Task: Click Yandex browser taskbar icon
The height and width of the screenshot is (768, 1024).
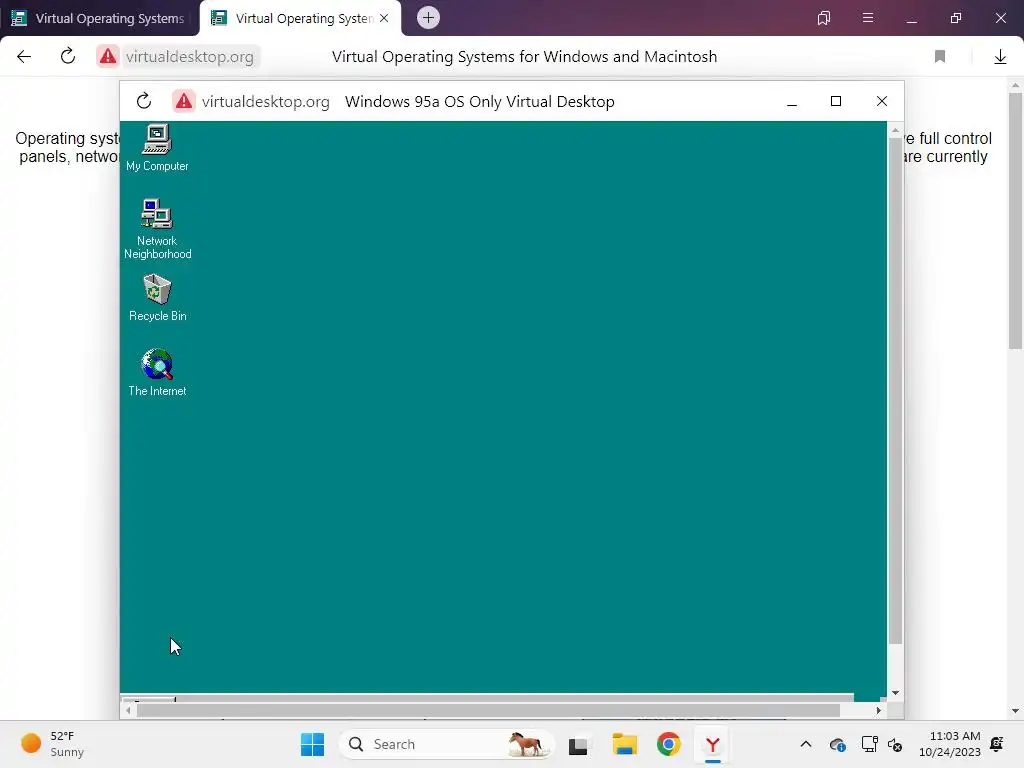Action: (x=712, y=744)
